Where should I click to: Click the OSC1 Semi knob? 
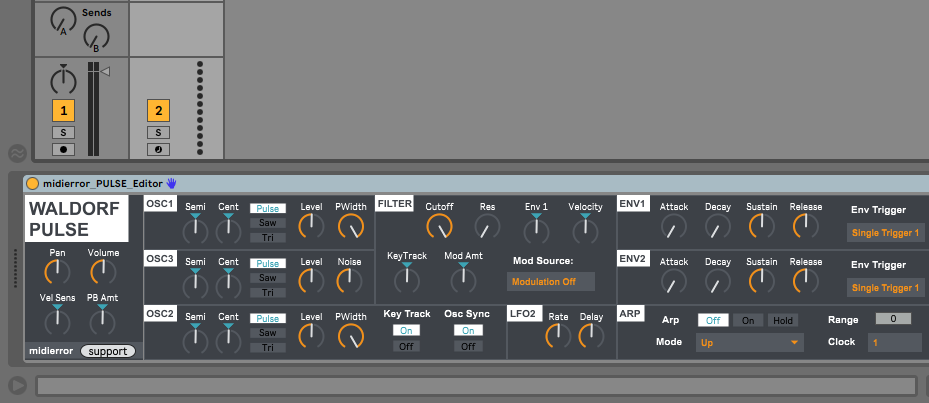(x=196, y=229)
